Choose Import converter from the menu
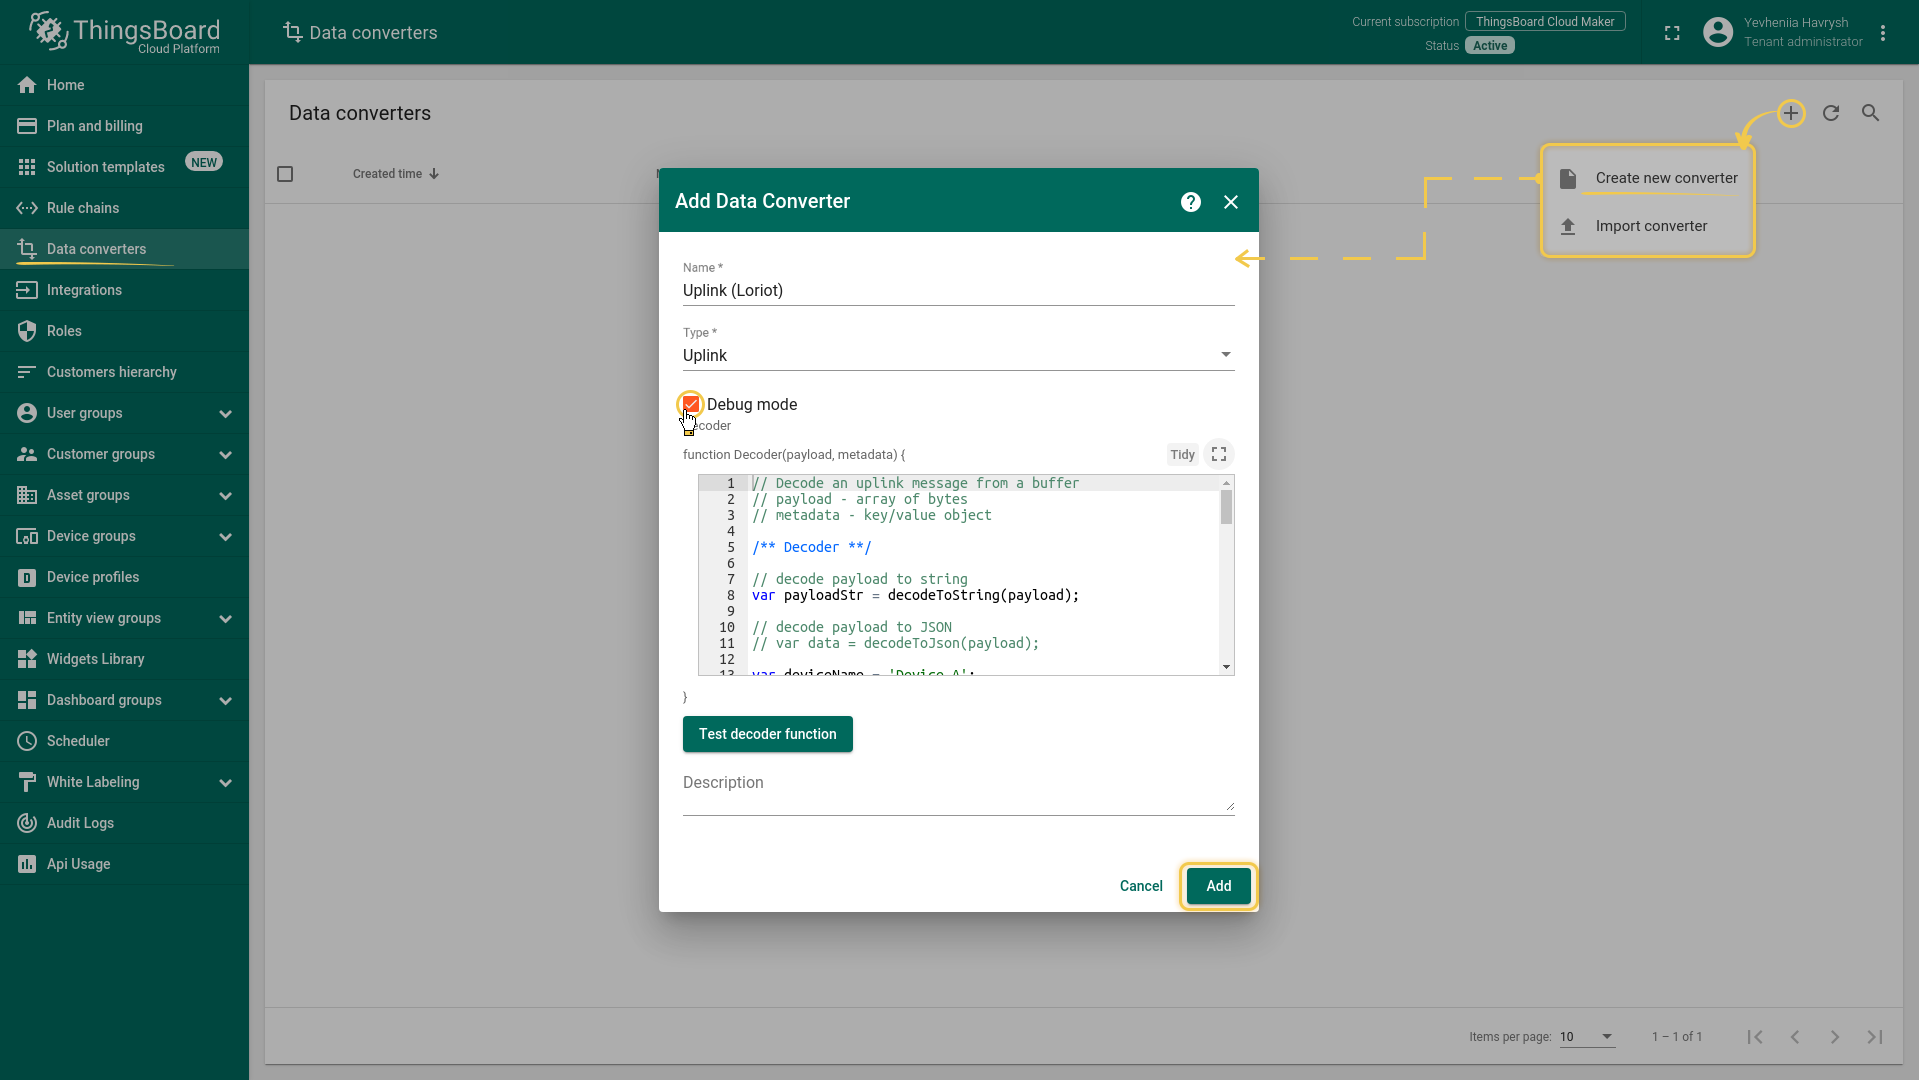This screenshot has height=1080, width=1919. click(x=1650, y=226)
